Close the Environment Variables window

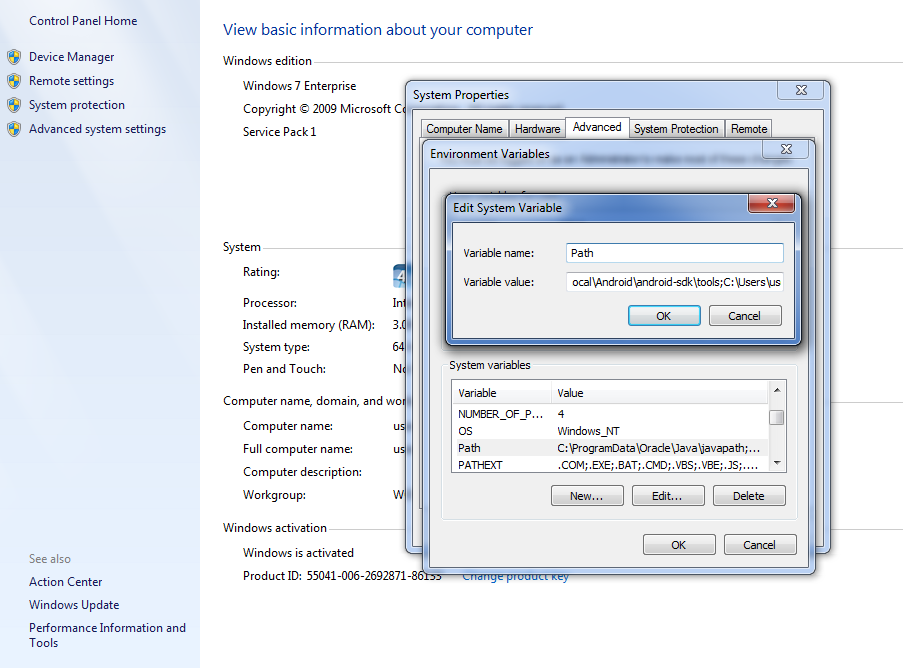(786, 149)
